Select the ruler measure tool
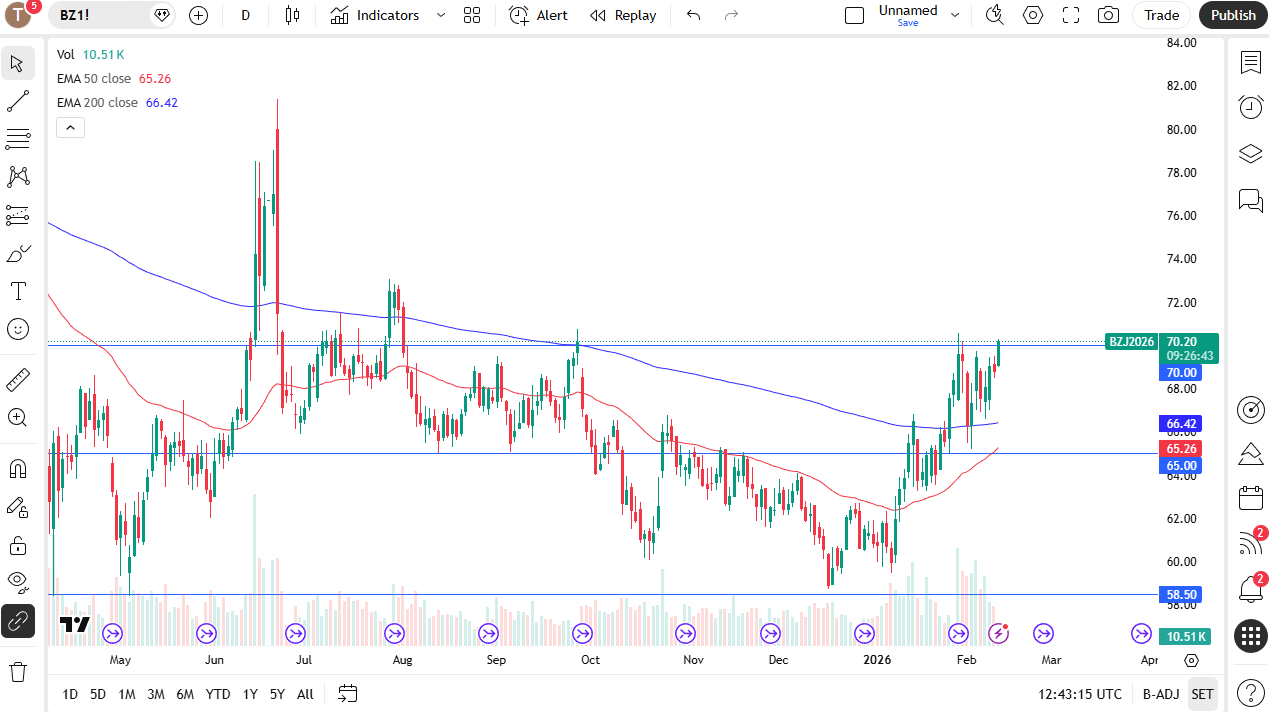This screenshot has width=1269, height=712. pyautogui.click(x=18, y=379)
